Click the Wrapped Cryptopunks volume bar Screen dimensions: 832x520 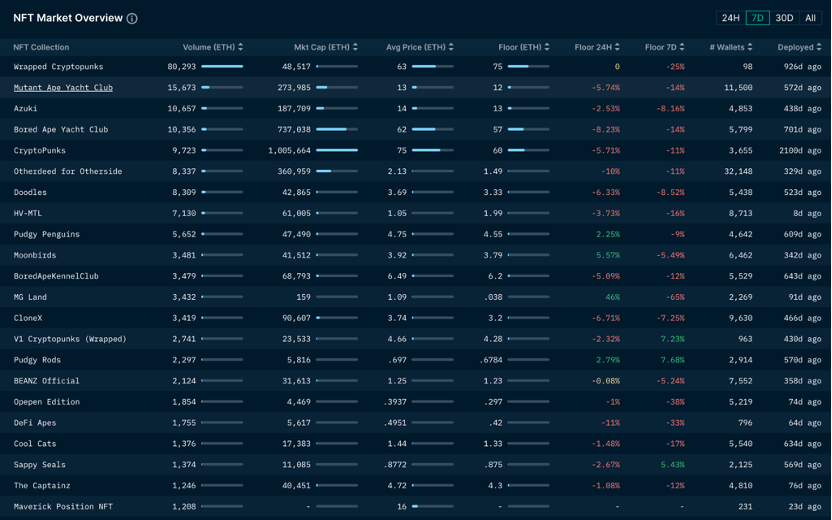tap(222, 67)
